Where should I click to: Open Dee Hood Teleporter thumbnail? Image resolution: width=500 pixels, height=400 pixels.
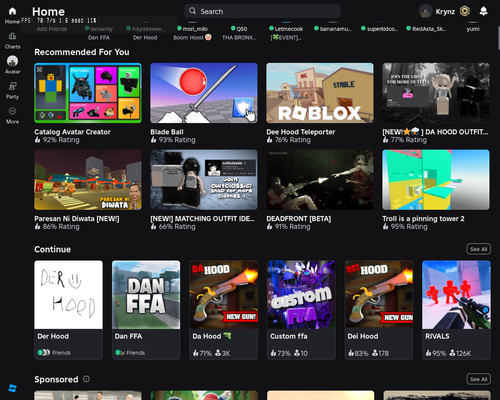click(320, 93)
